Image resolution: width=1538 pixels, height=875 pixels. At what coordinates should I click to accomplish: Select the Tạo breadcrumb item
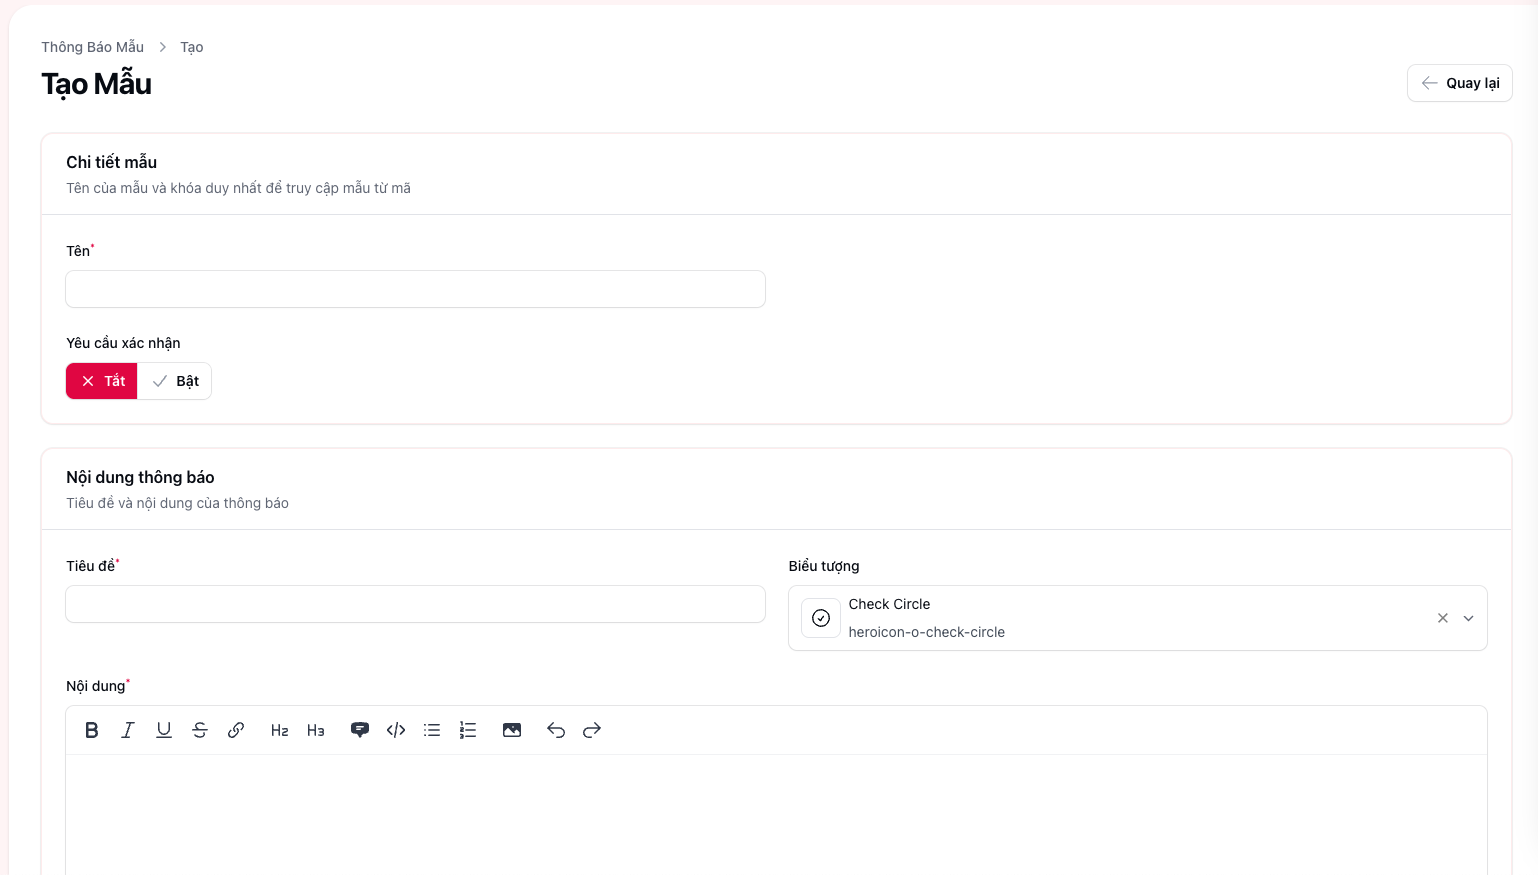point(191,46)
